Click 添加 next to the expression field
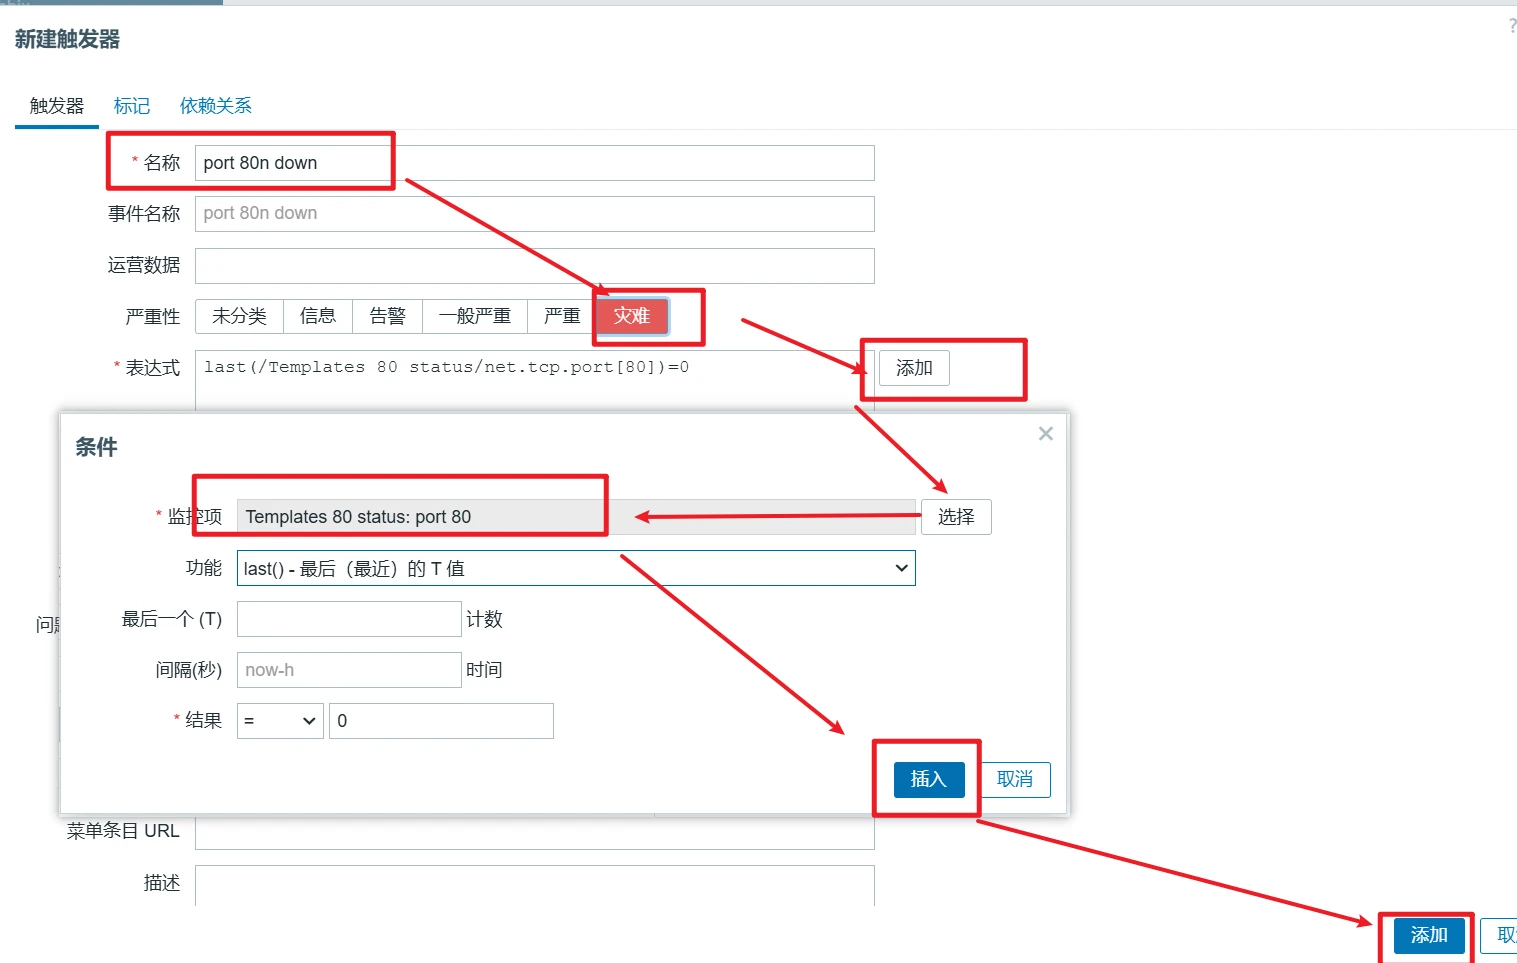The image size is (1517, 963). tap(914, 368)
